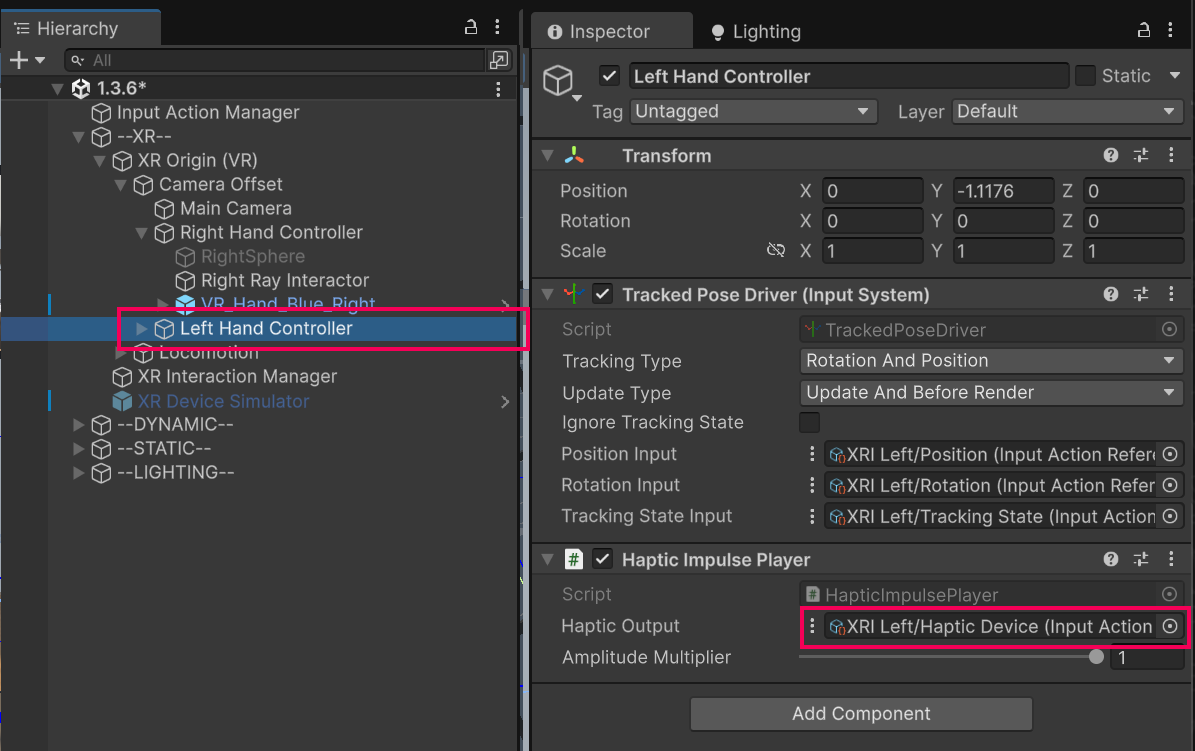Select XR Interaction Manager in hierarchy
The image size is (1195, 751).
tap(237, 377)
